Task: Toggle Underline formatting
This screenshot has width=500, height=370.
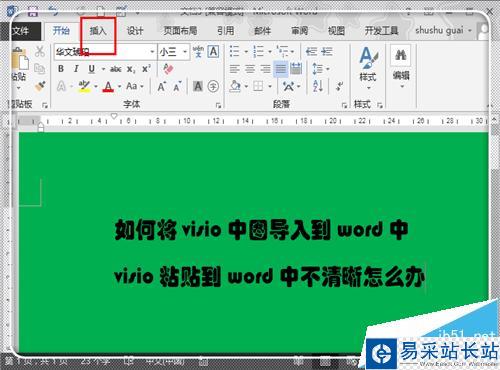Action: point(91,69)
